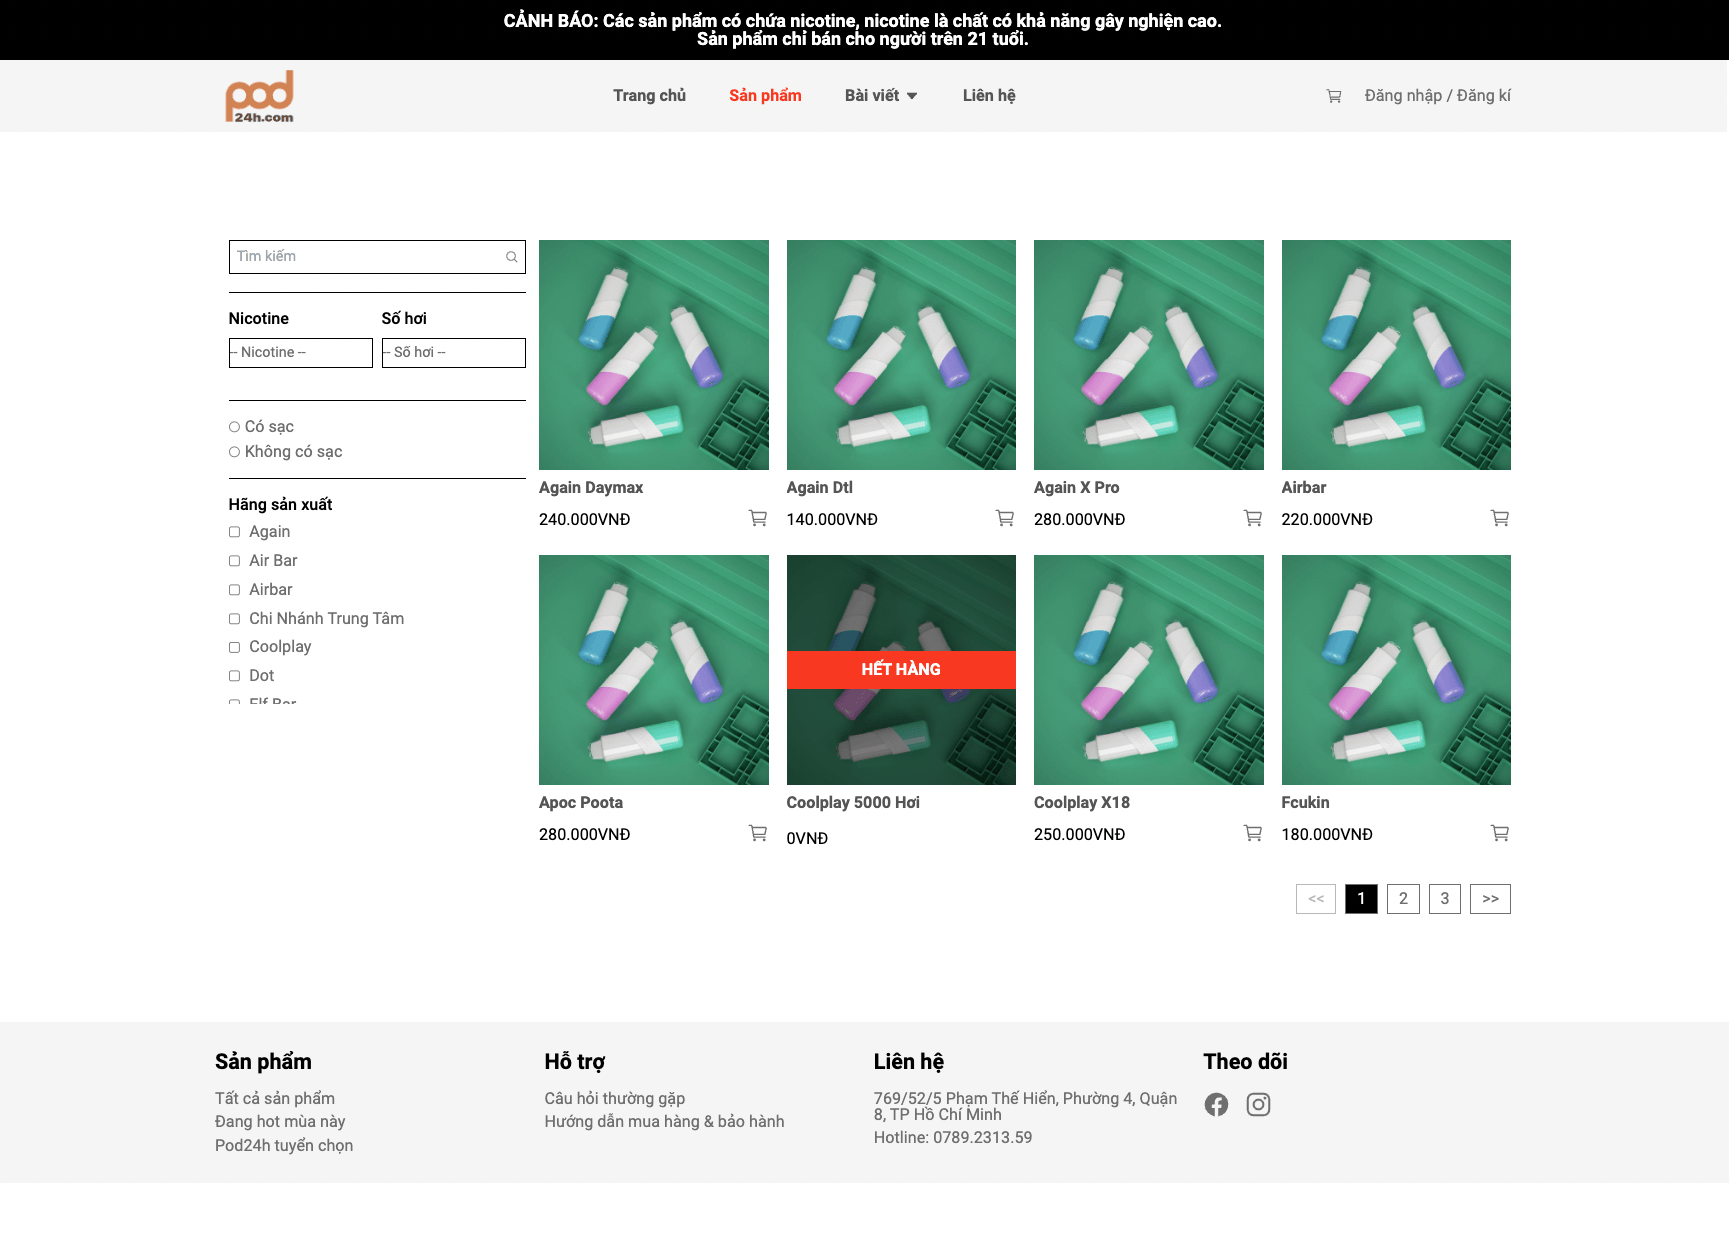Screen dimensions: 1729x1238
Task: Open the shopping cart icon in header
Action: point(1333,96)
